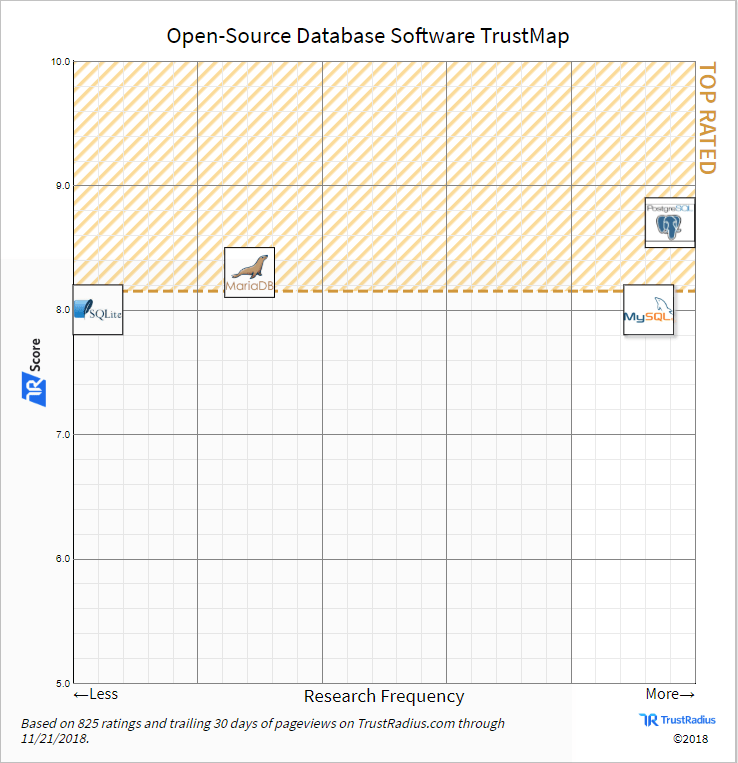
Task: Click the 5.0 y-axis value
Action: (x=63, y=683)
